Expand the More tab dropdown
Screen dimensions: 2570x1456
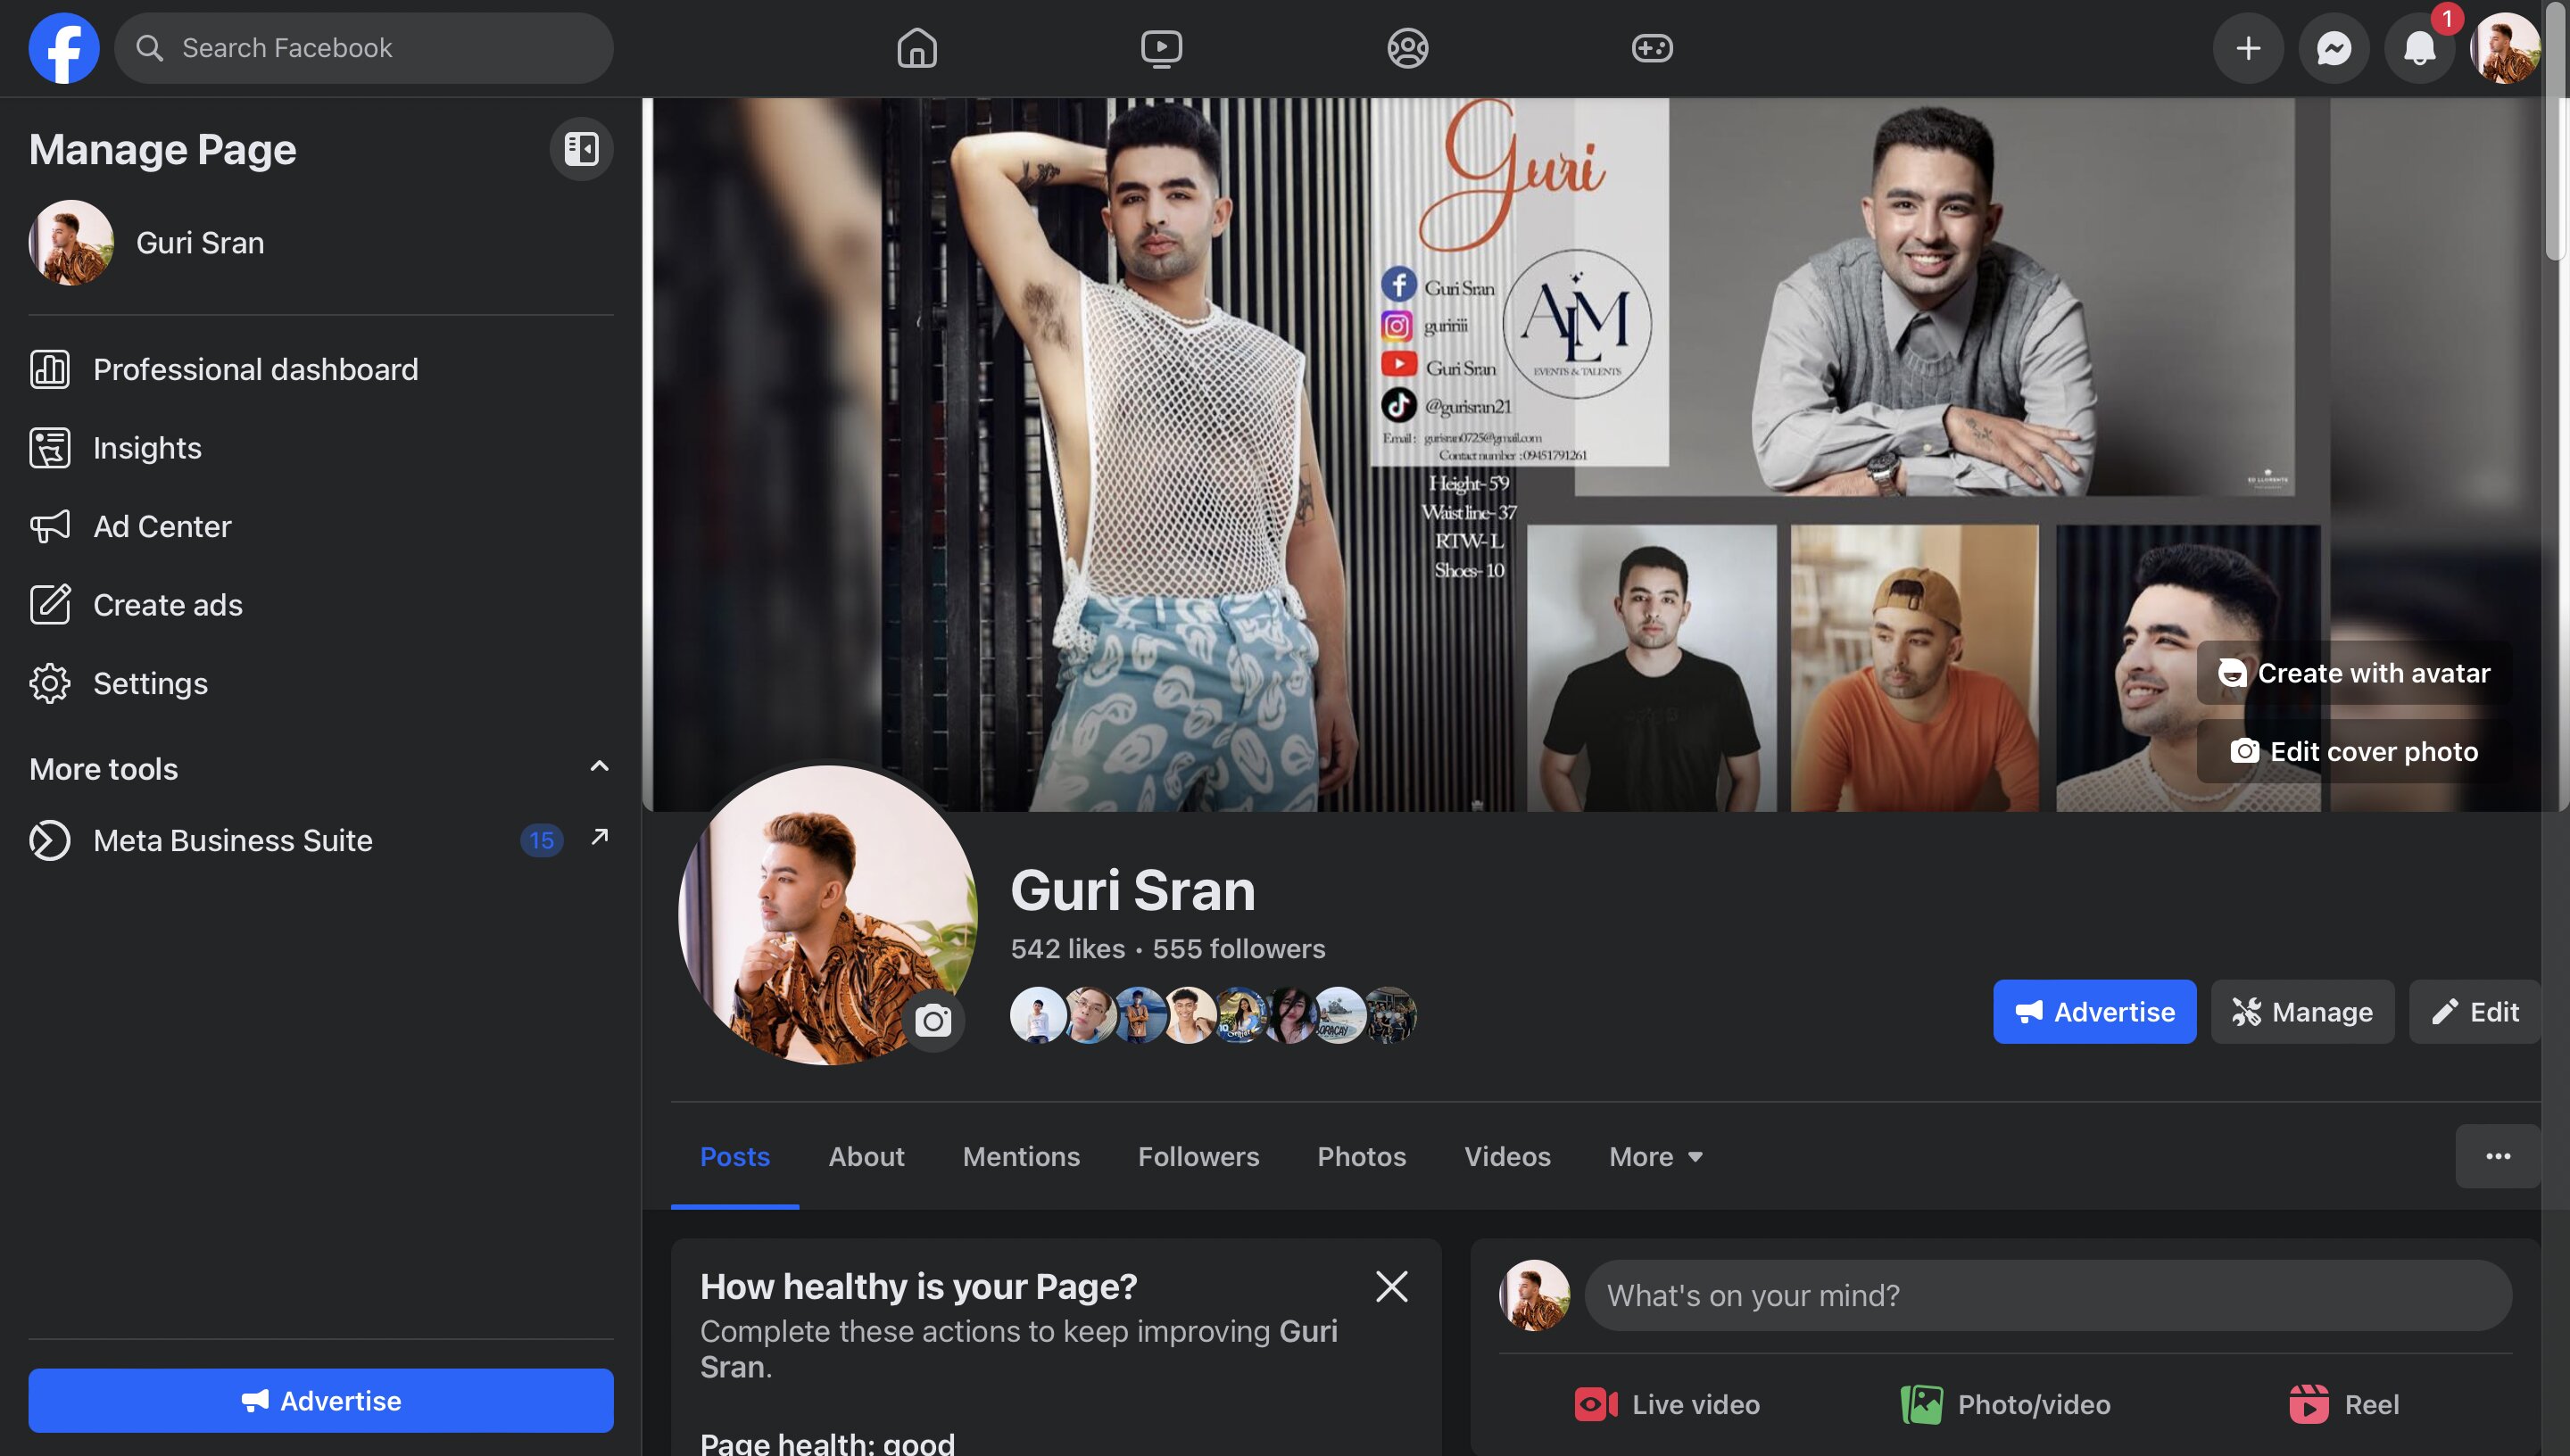coord(1656,1156)
